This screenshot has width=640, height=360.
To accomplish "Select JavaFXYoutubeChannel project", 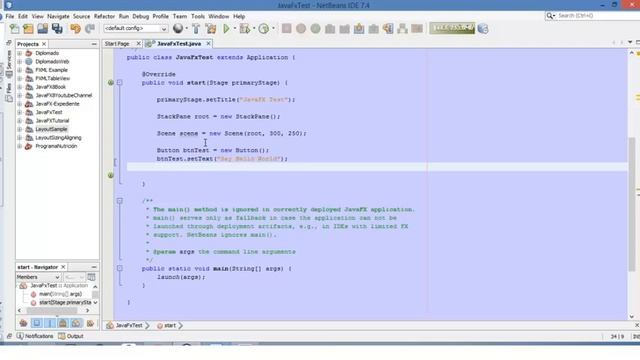I will point(64,95).
